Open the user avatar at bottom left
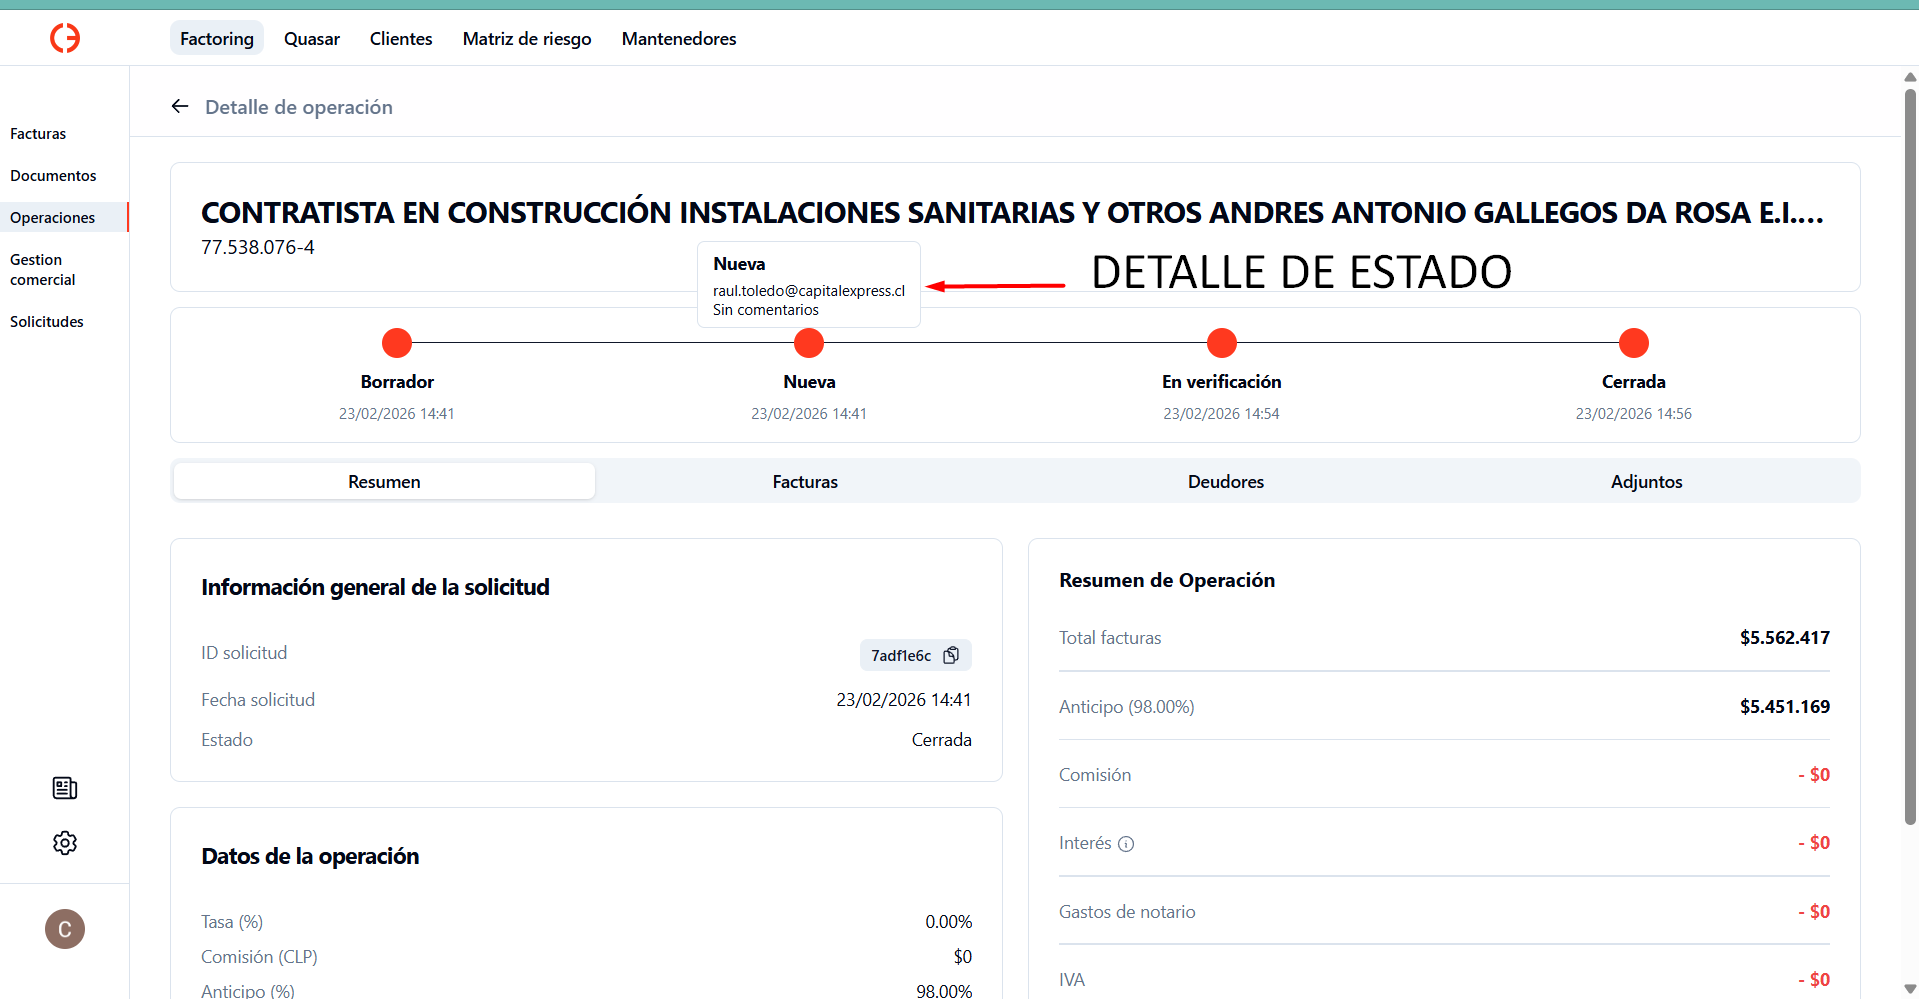Viewport: 1919px width, 999px height. pyautogui.click(x=64, y=929)
